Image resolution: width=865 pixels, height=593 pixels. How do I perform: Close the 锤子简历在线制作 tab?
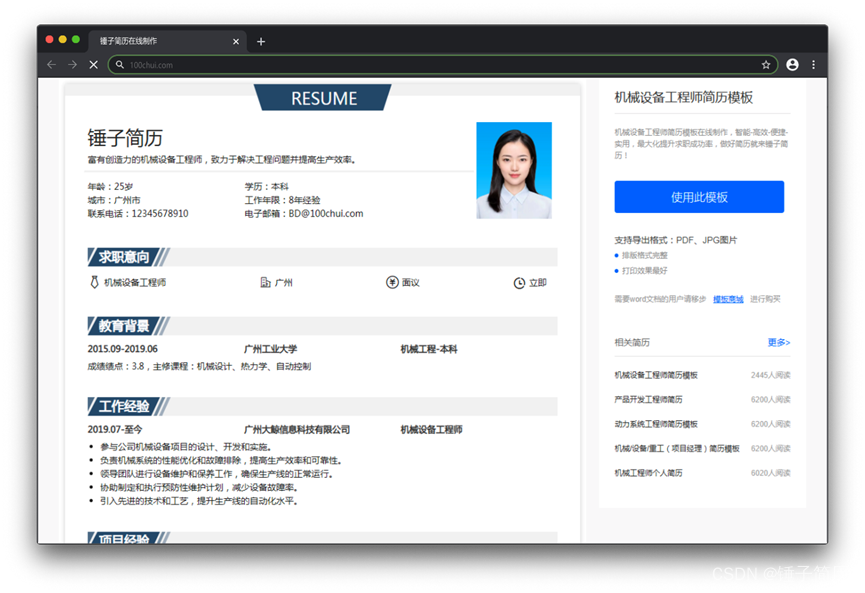coord(236,41)
